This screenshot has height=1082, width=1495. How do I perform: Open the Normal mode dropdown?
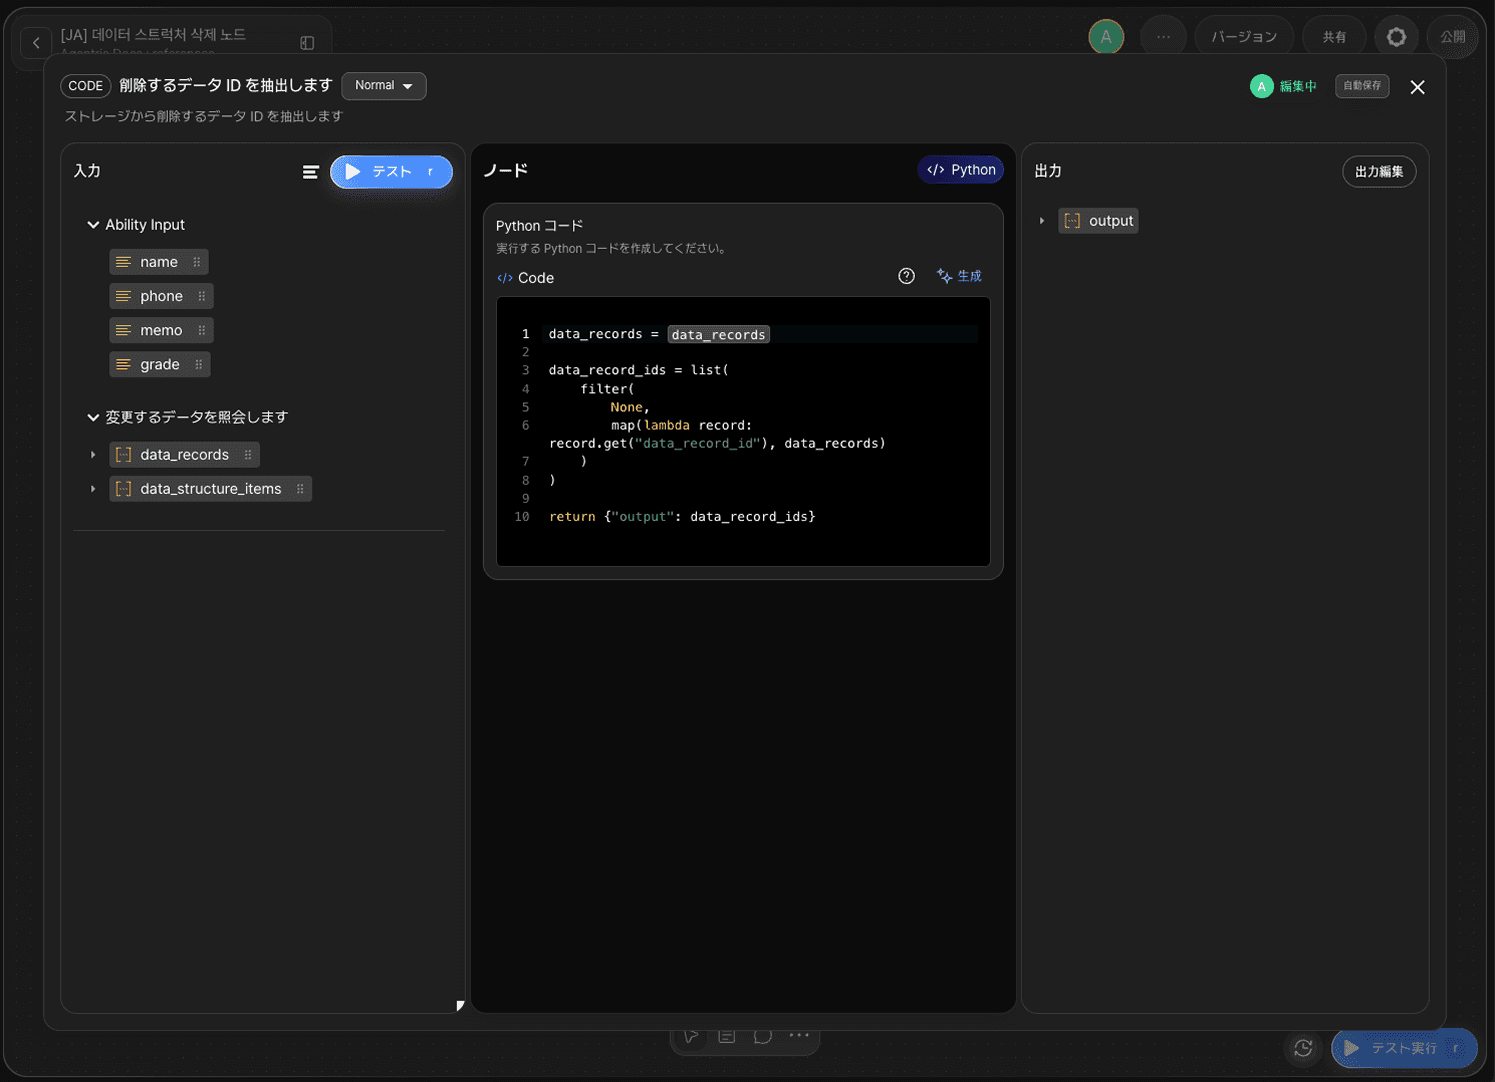(x=384, y=86)
